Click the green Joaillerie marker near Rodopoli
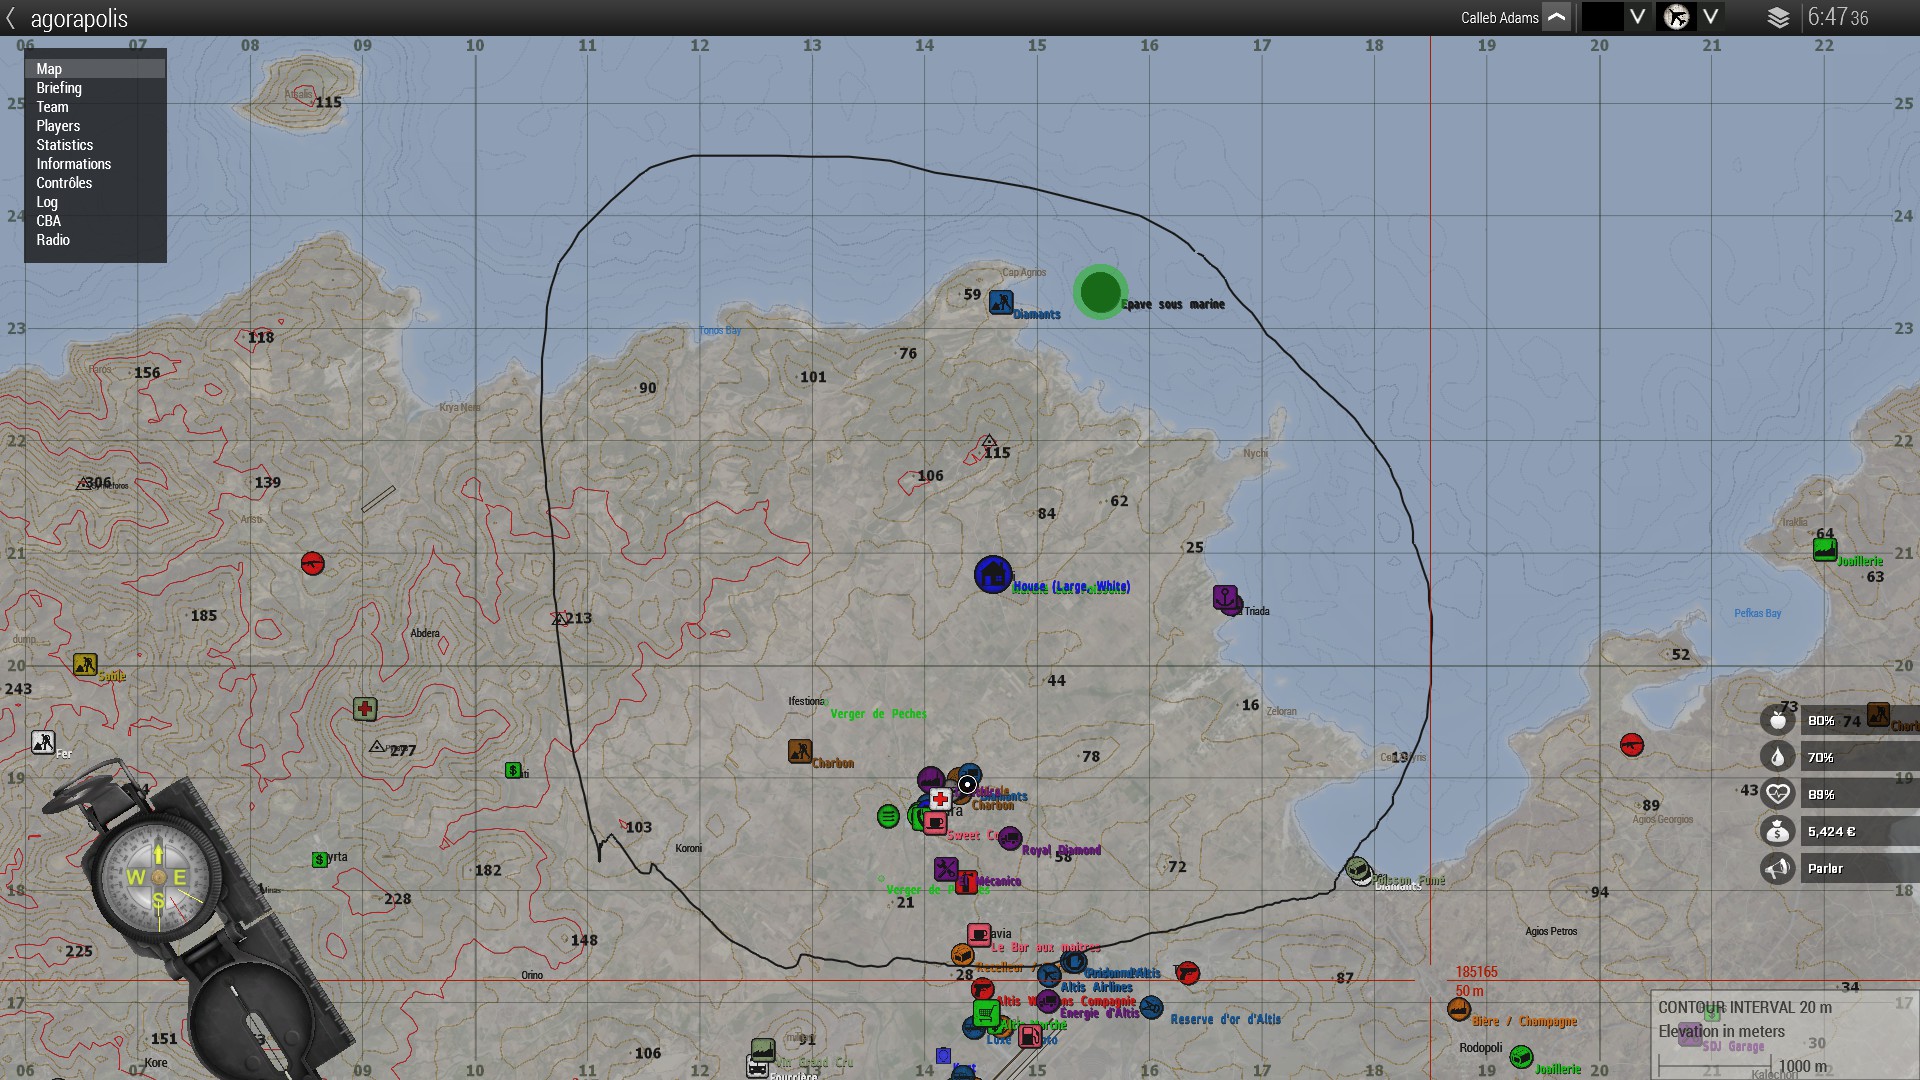 [x=1521, y=1057]
